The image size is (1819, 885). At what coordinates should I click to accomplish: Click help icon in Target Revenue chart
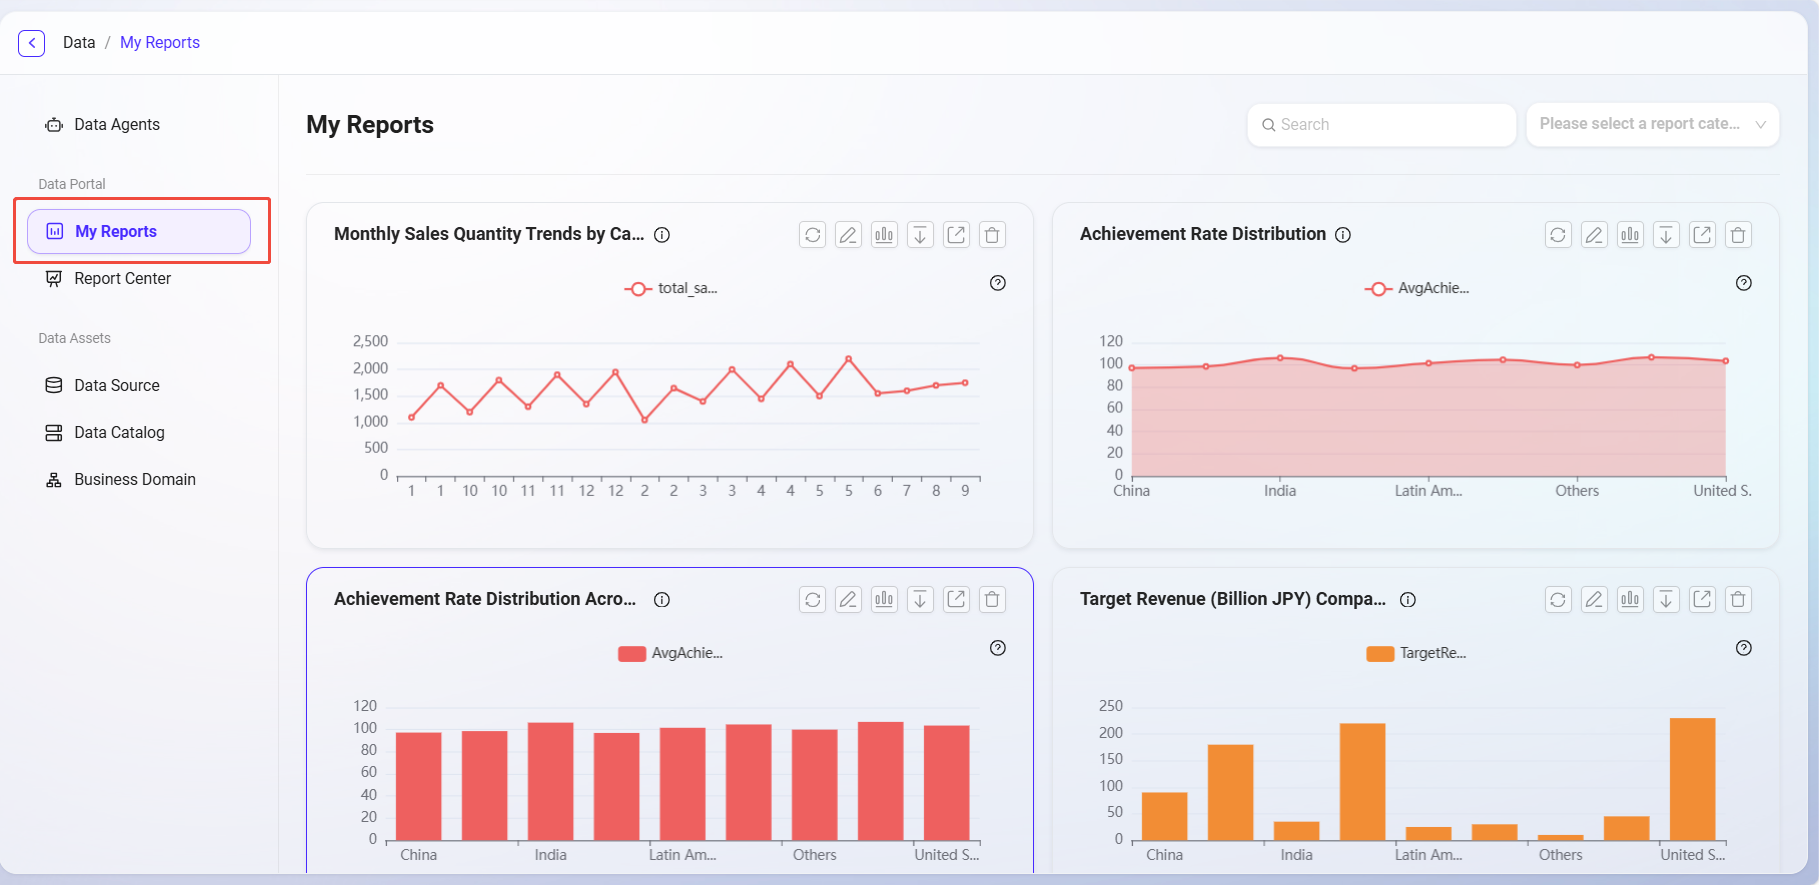pyautogui.click(x=1743, y=648)
